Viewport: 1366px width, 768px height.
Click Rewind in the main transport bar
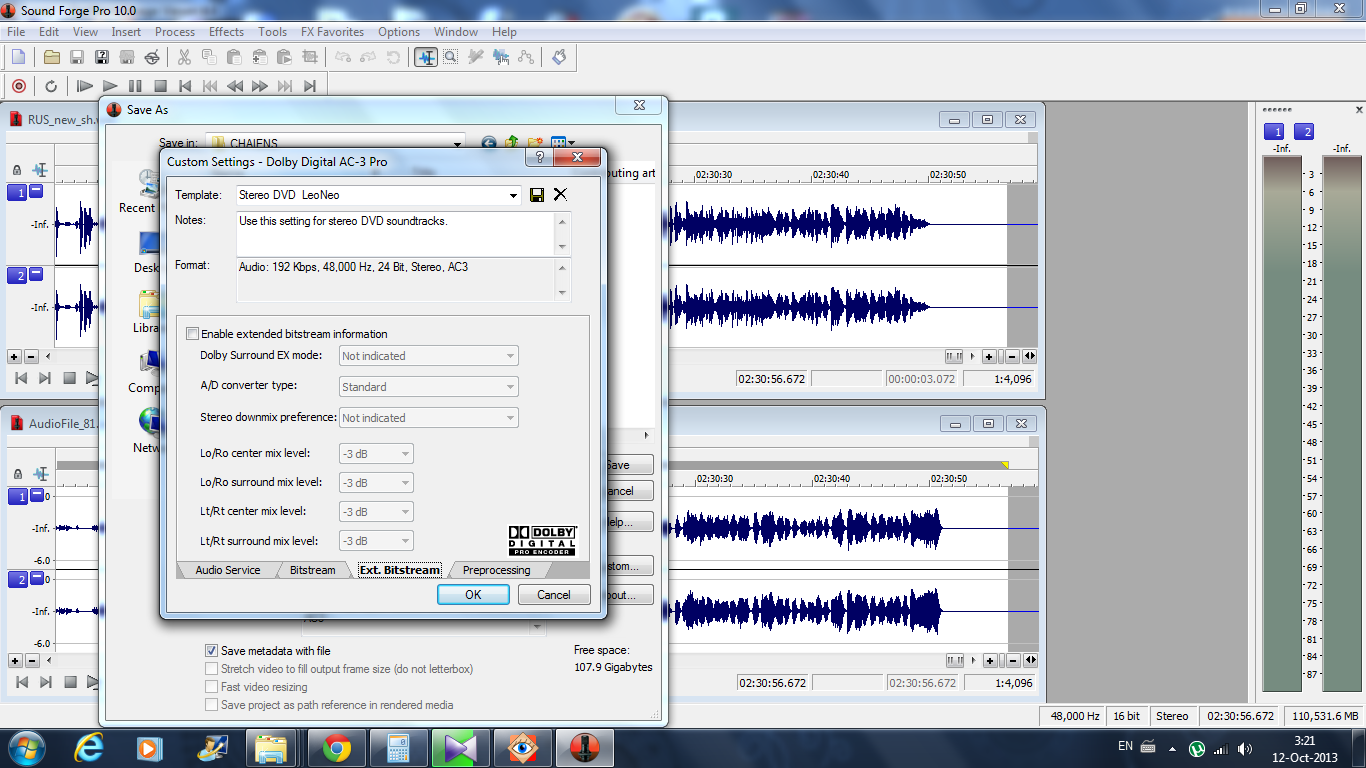click(235, 86)
